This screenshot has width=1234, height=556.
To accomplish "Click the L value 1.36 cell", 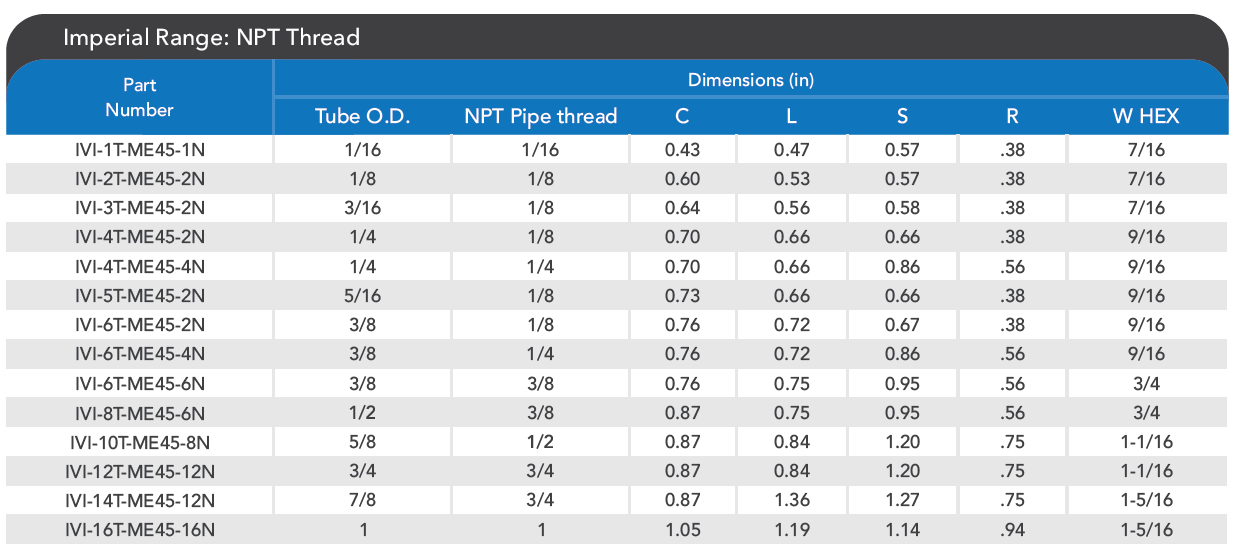I will [x=791, y=500].
